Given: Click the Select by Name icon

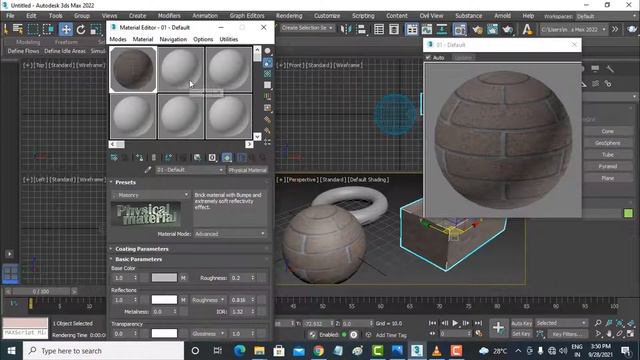Looking at the screenshot, I should click(18, 29).
